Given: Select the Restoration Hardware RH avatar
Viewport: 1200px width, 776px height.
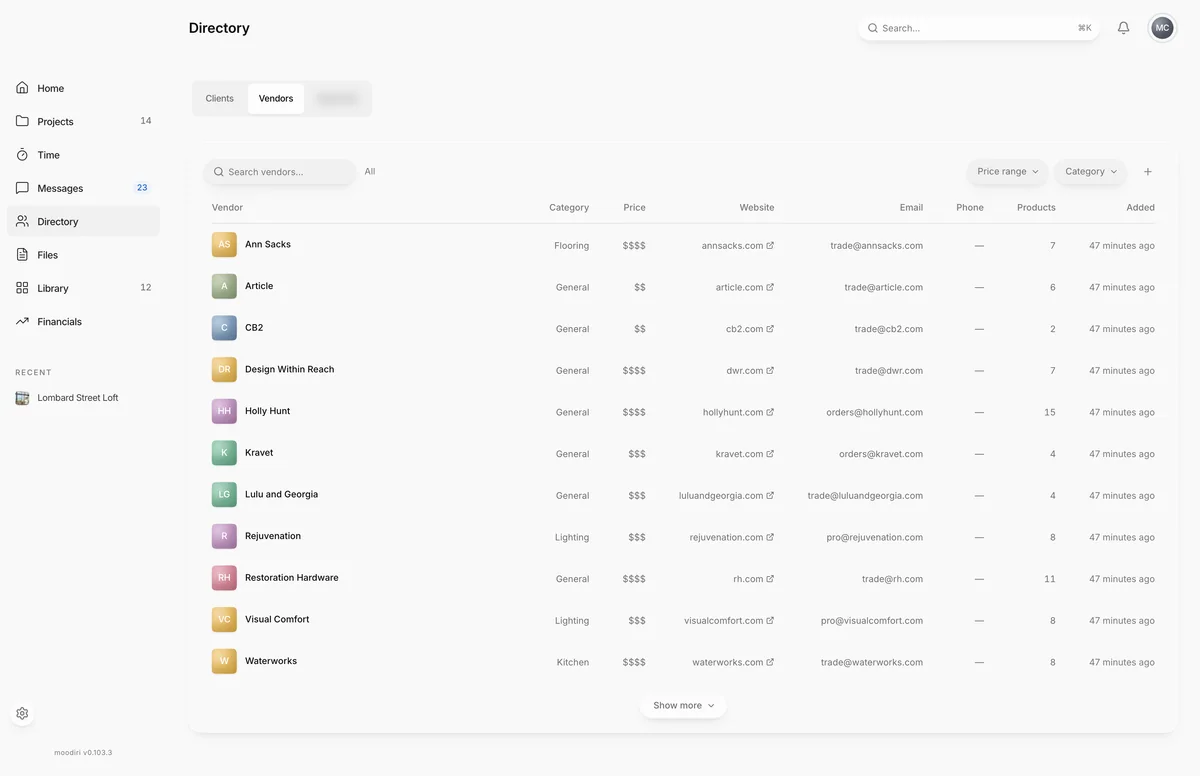Looking at the screenshot, I should [224, 577].
